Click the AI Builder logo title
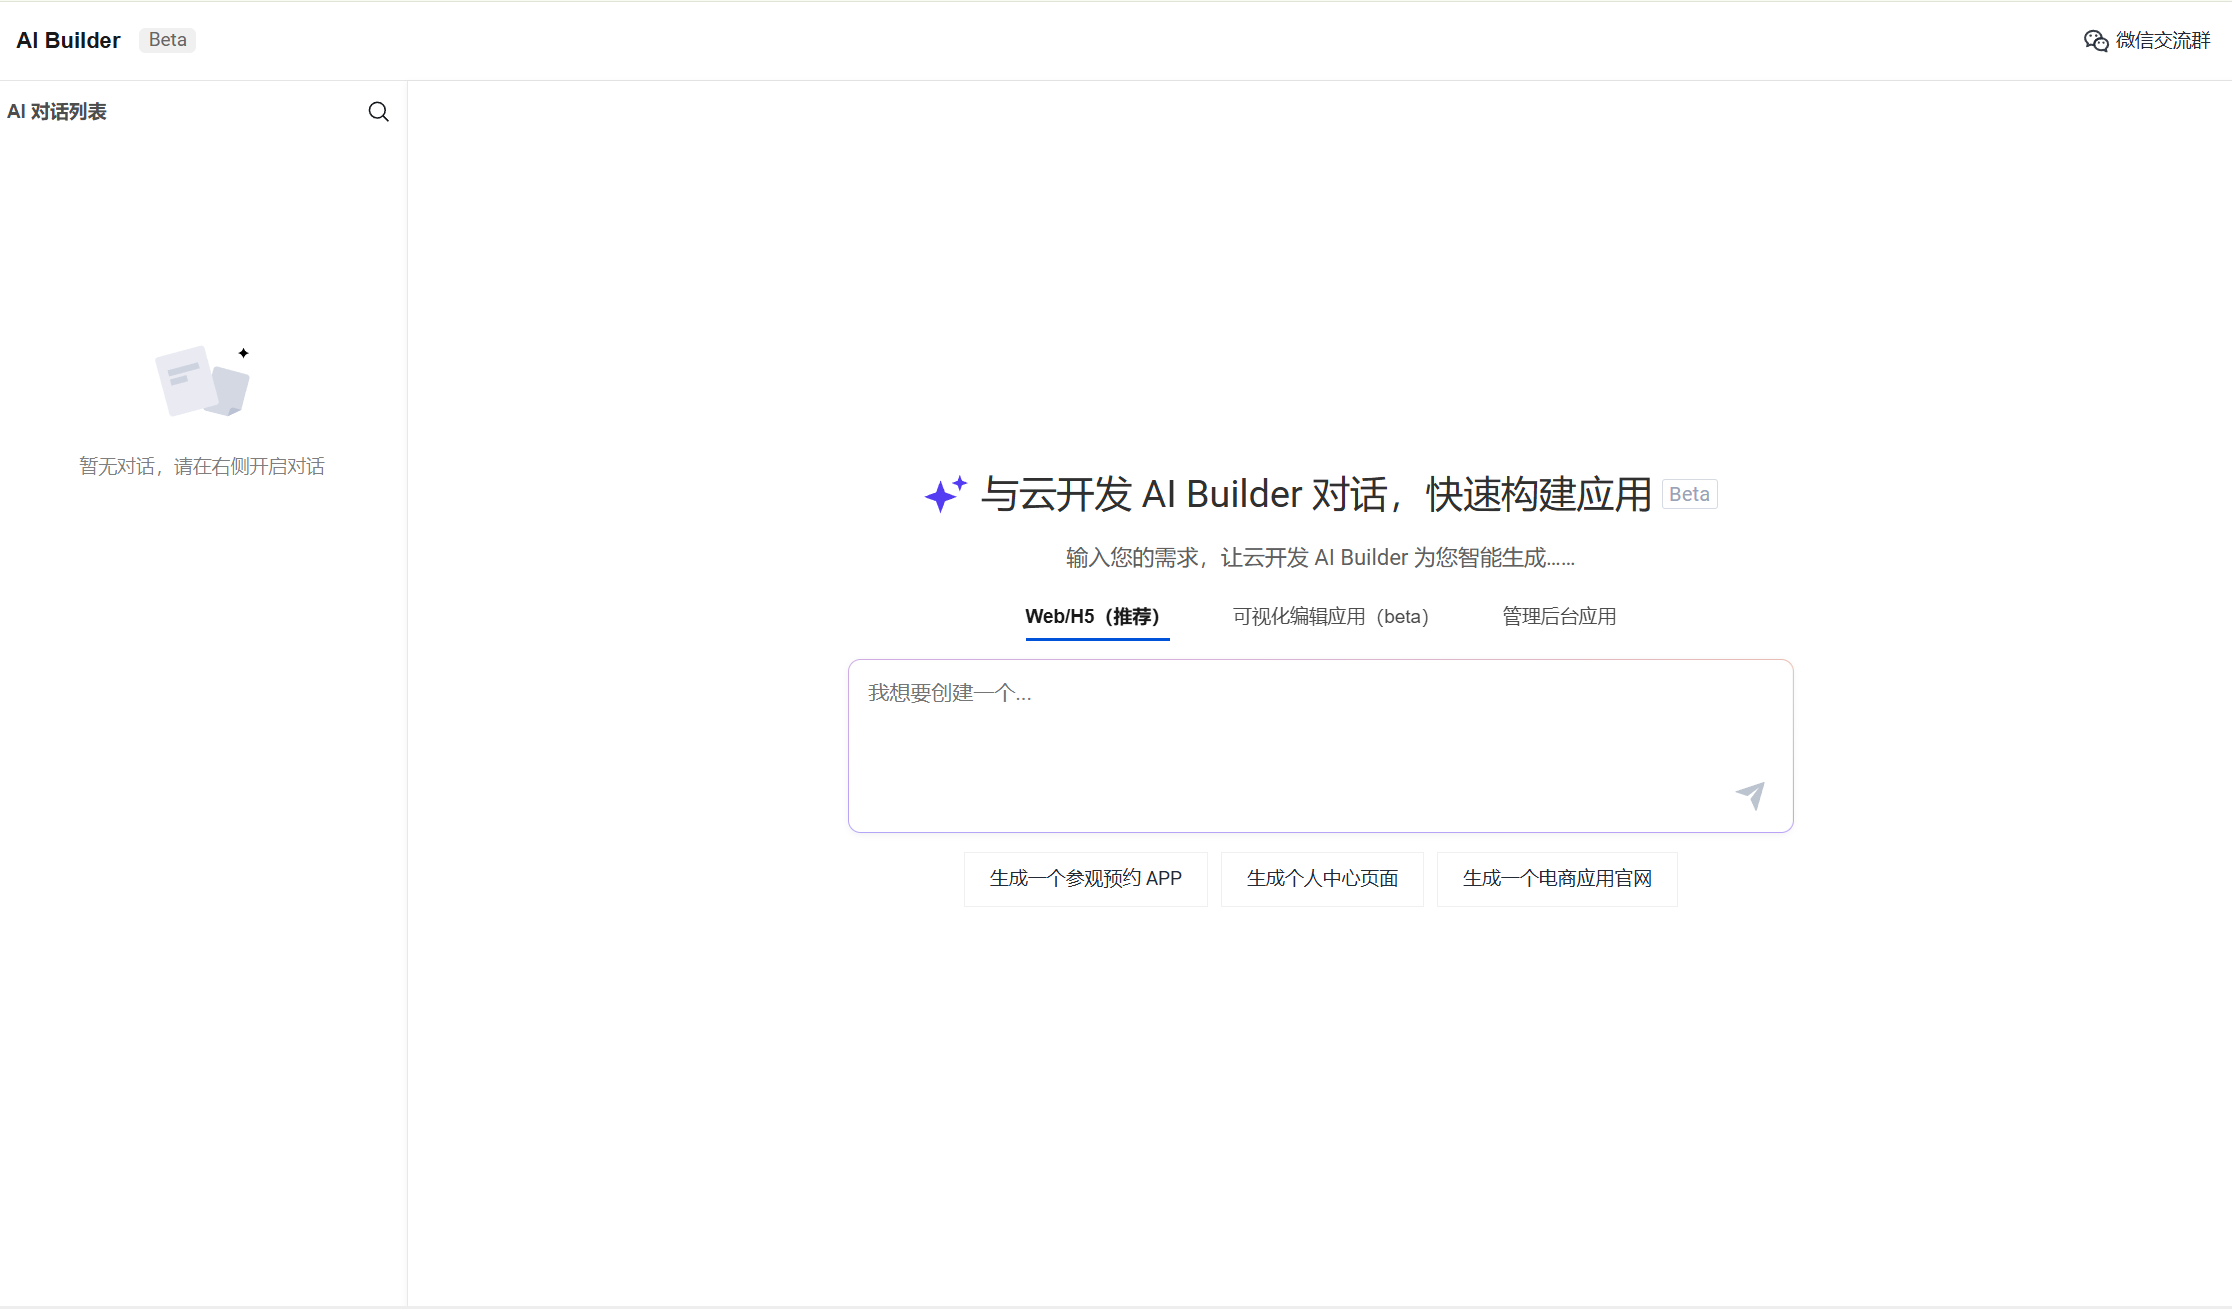This screenshot has width=2232, height=1309. [x=68, y=40]
